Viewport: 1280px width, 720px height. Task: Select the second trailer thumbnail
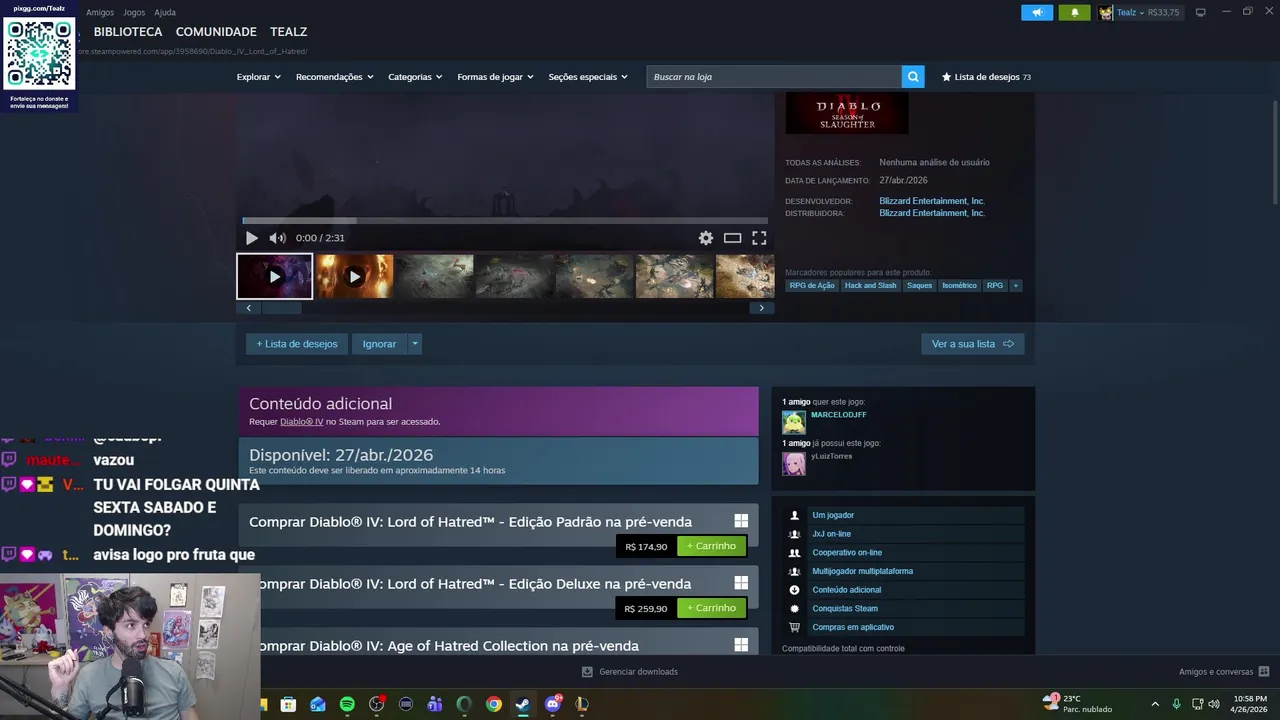[x=355, y=277]
